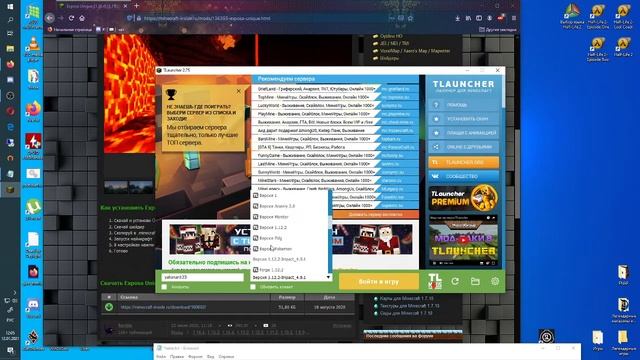Open Optifine HD category link on webpage
The height and width of the screenshot is (360, 640).
[x=391, y=36]
